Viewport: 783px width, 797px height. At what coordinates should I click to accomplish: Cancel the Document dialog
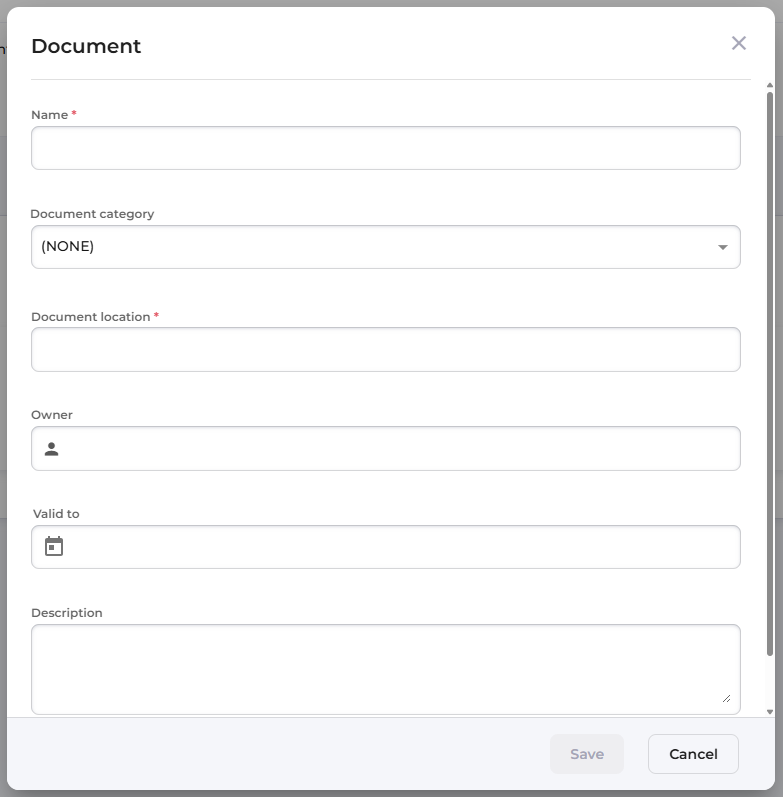coord(693,754)
